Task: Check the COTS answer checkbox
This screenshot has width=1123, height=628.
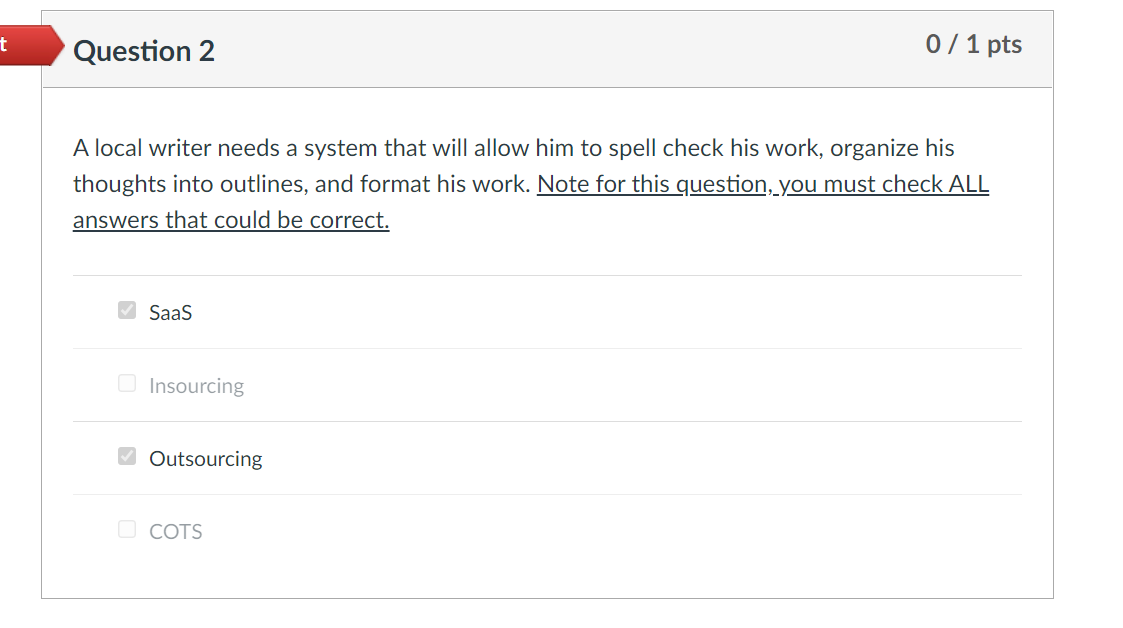Action: coord(126,528)
